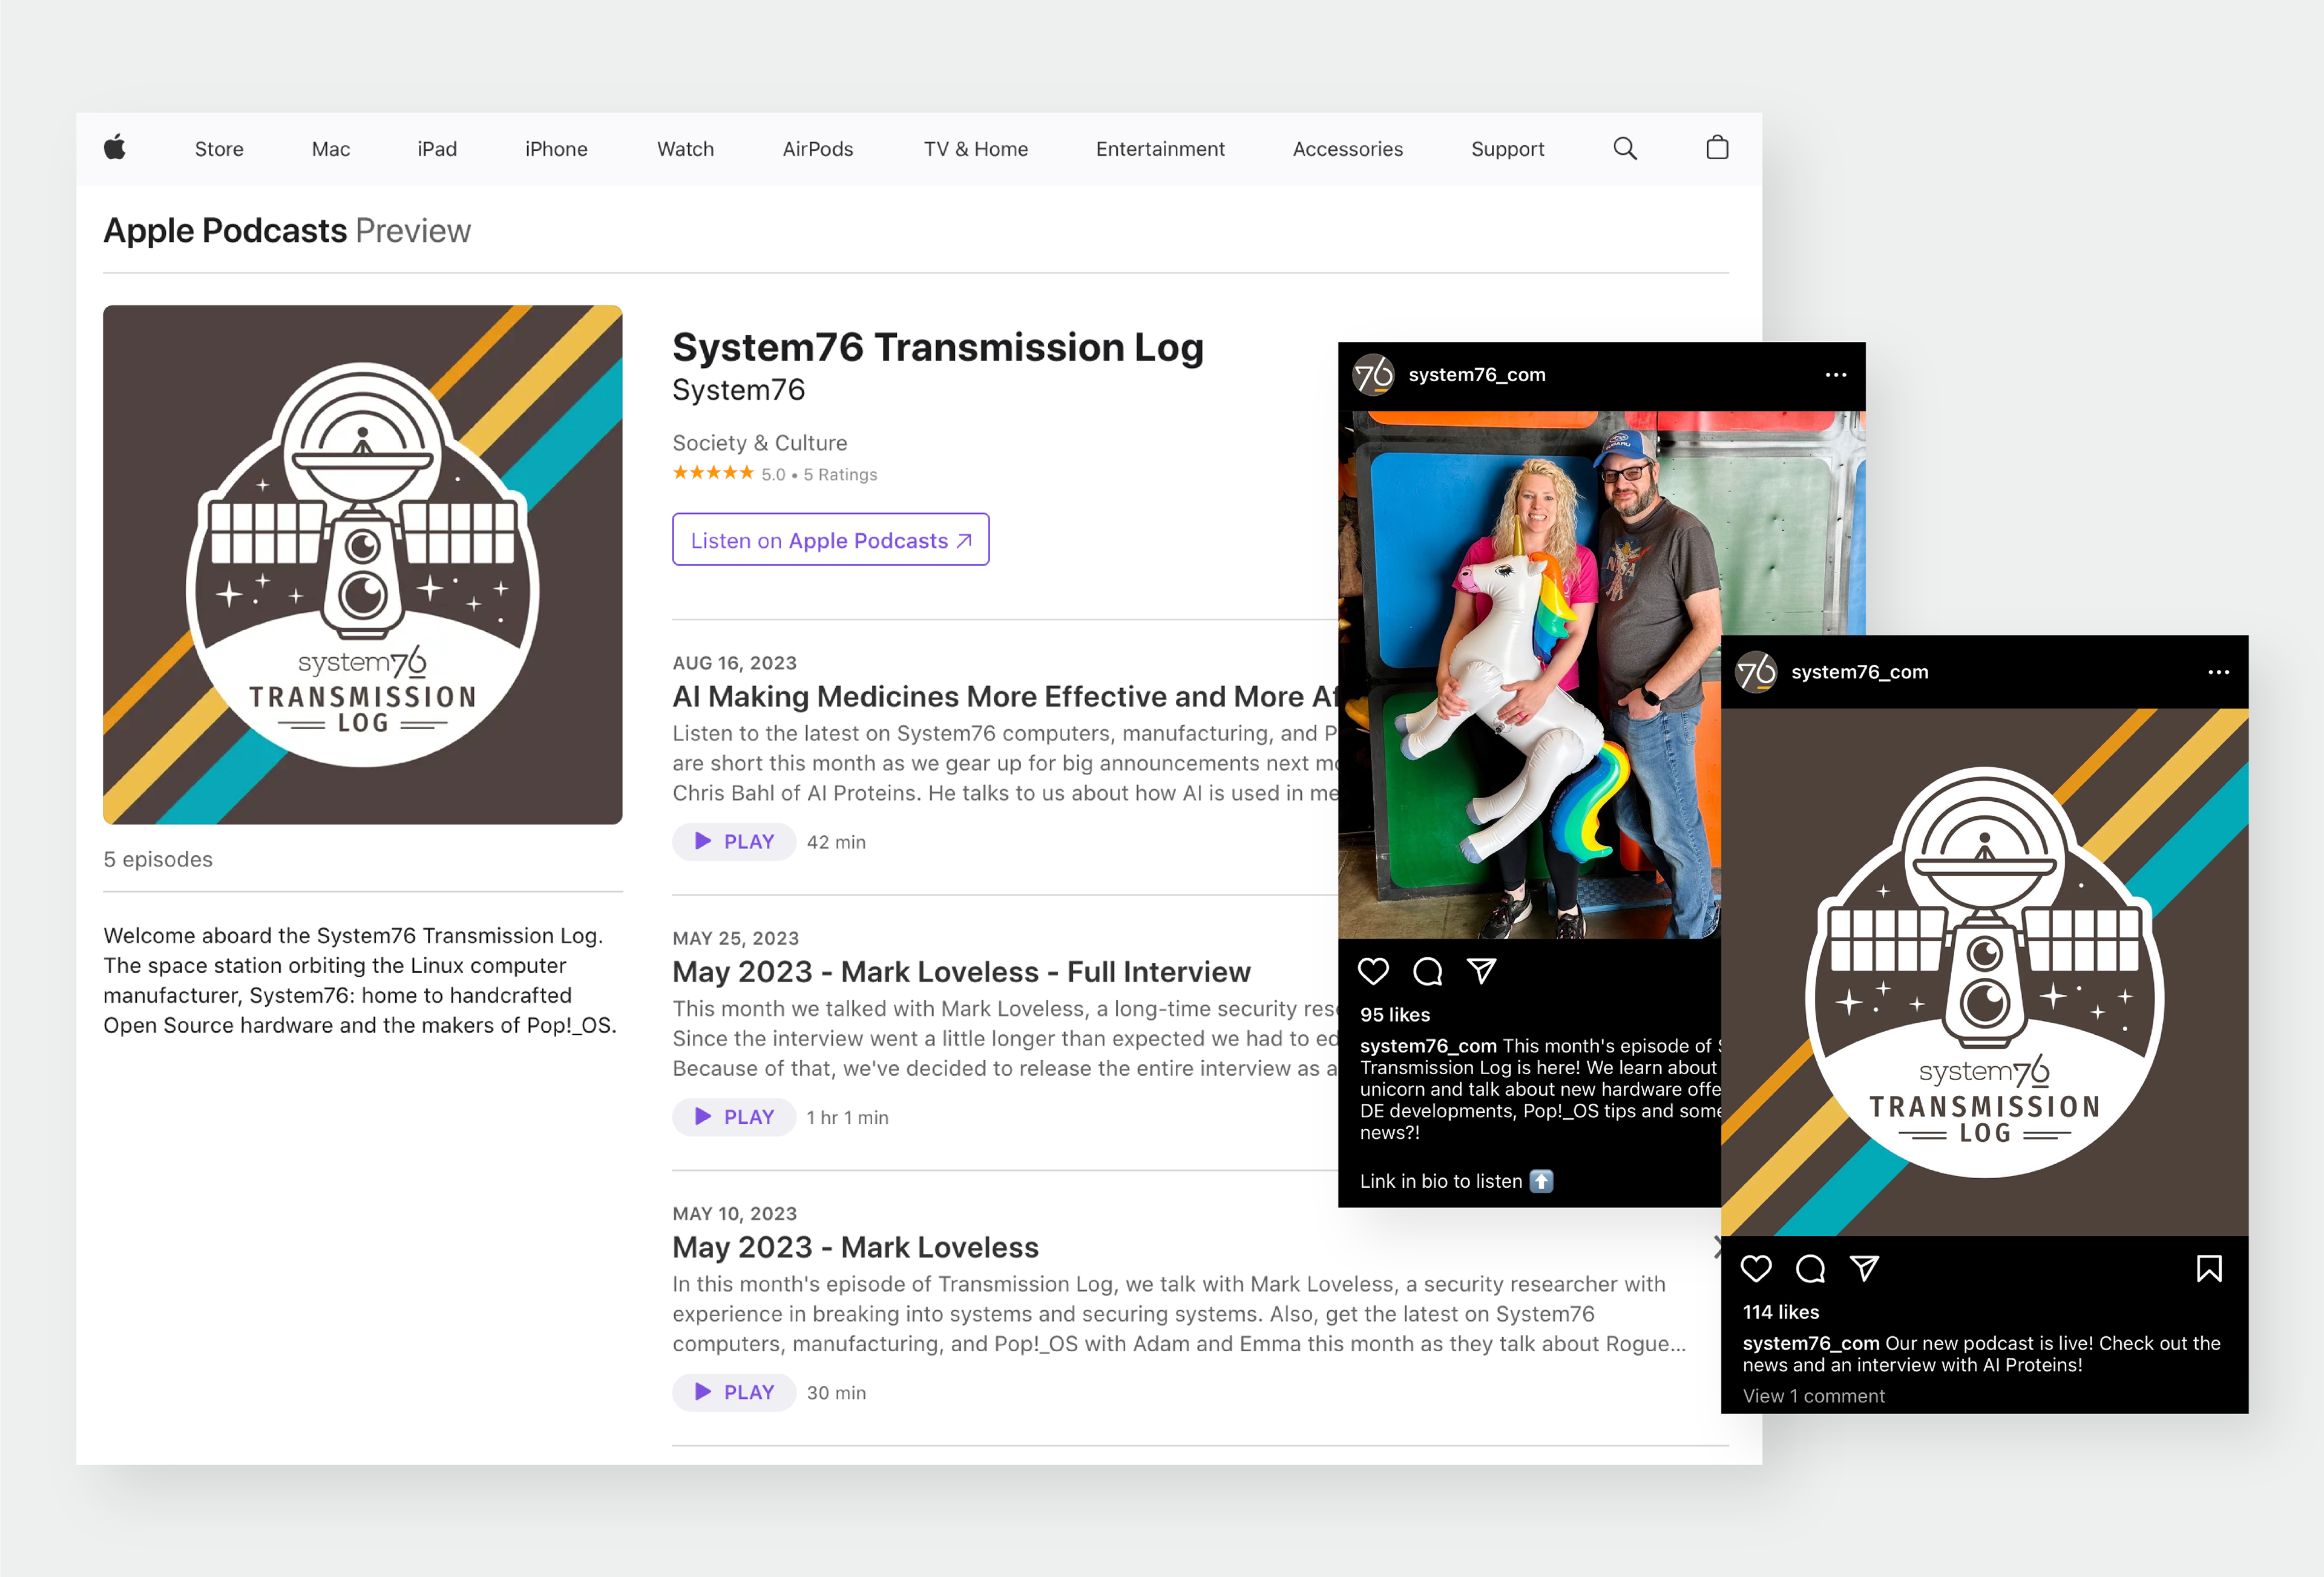Click the Link in bio to listen text
Screen dimensions: 2324x1577
click(x=1456, y=1181)
